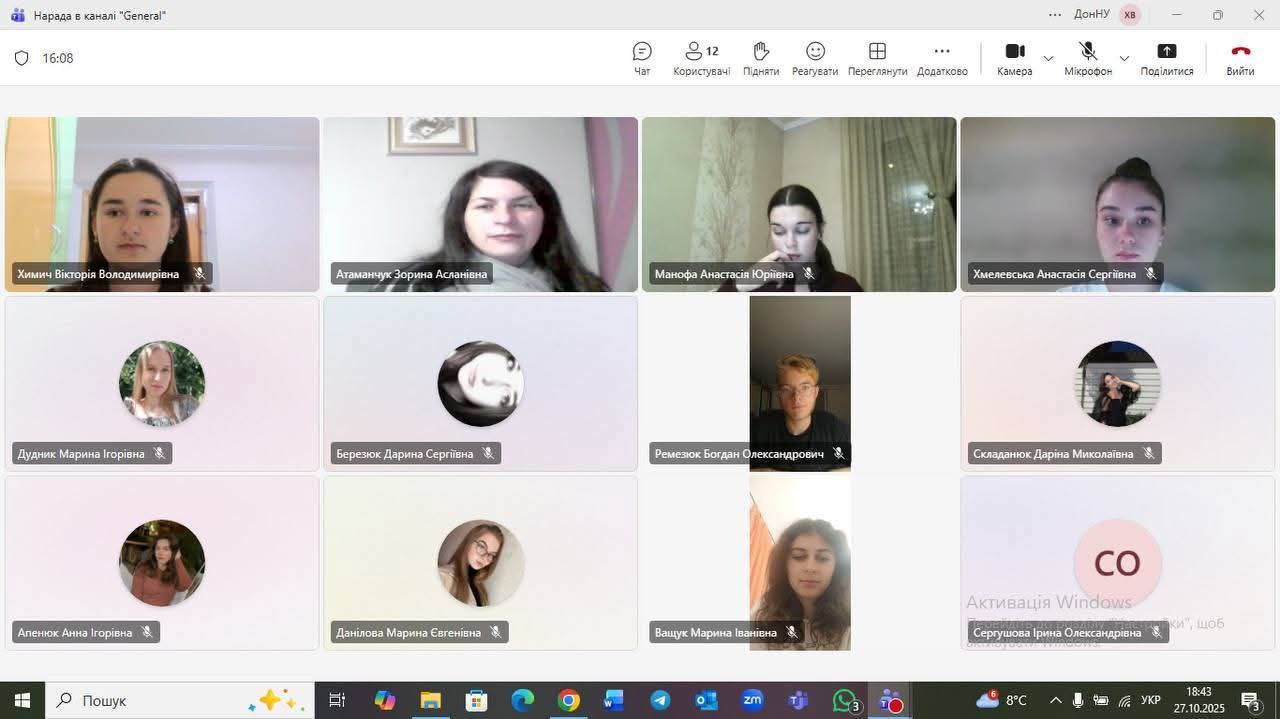Unmute using the Мікрофон button

pos(1088,58)
